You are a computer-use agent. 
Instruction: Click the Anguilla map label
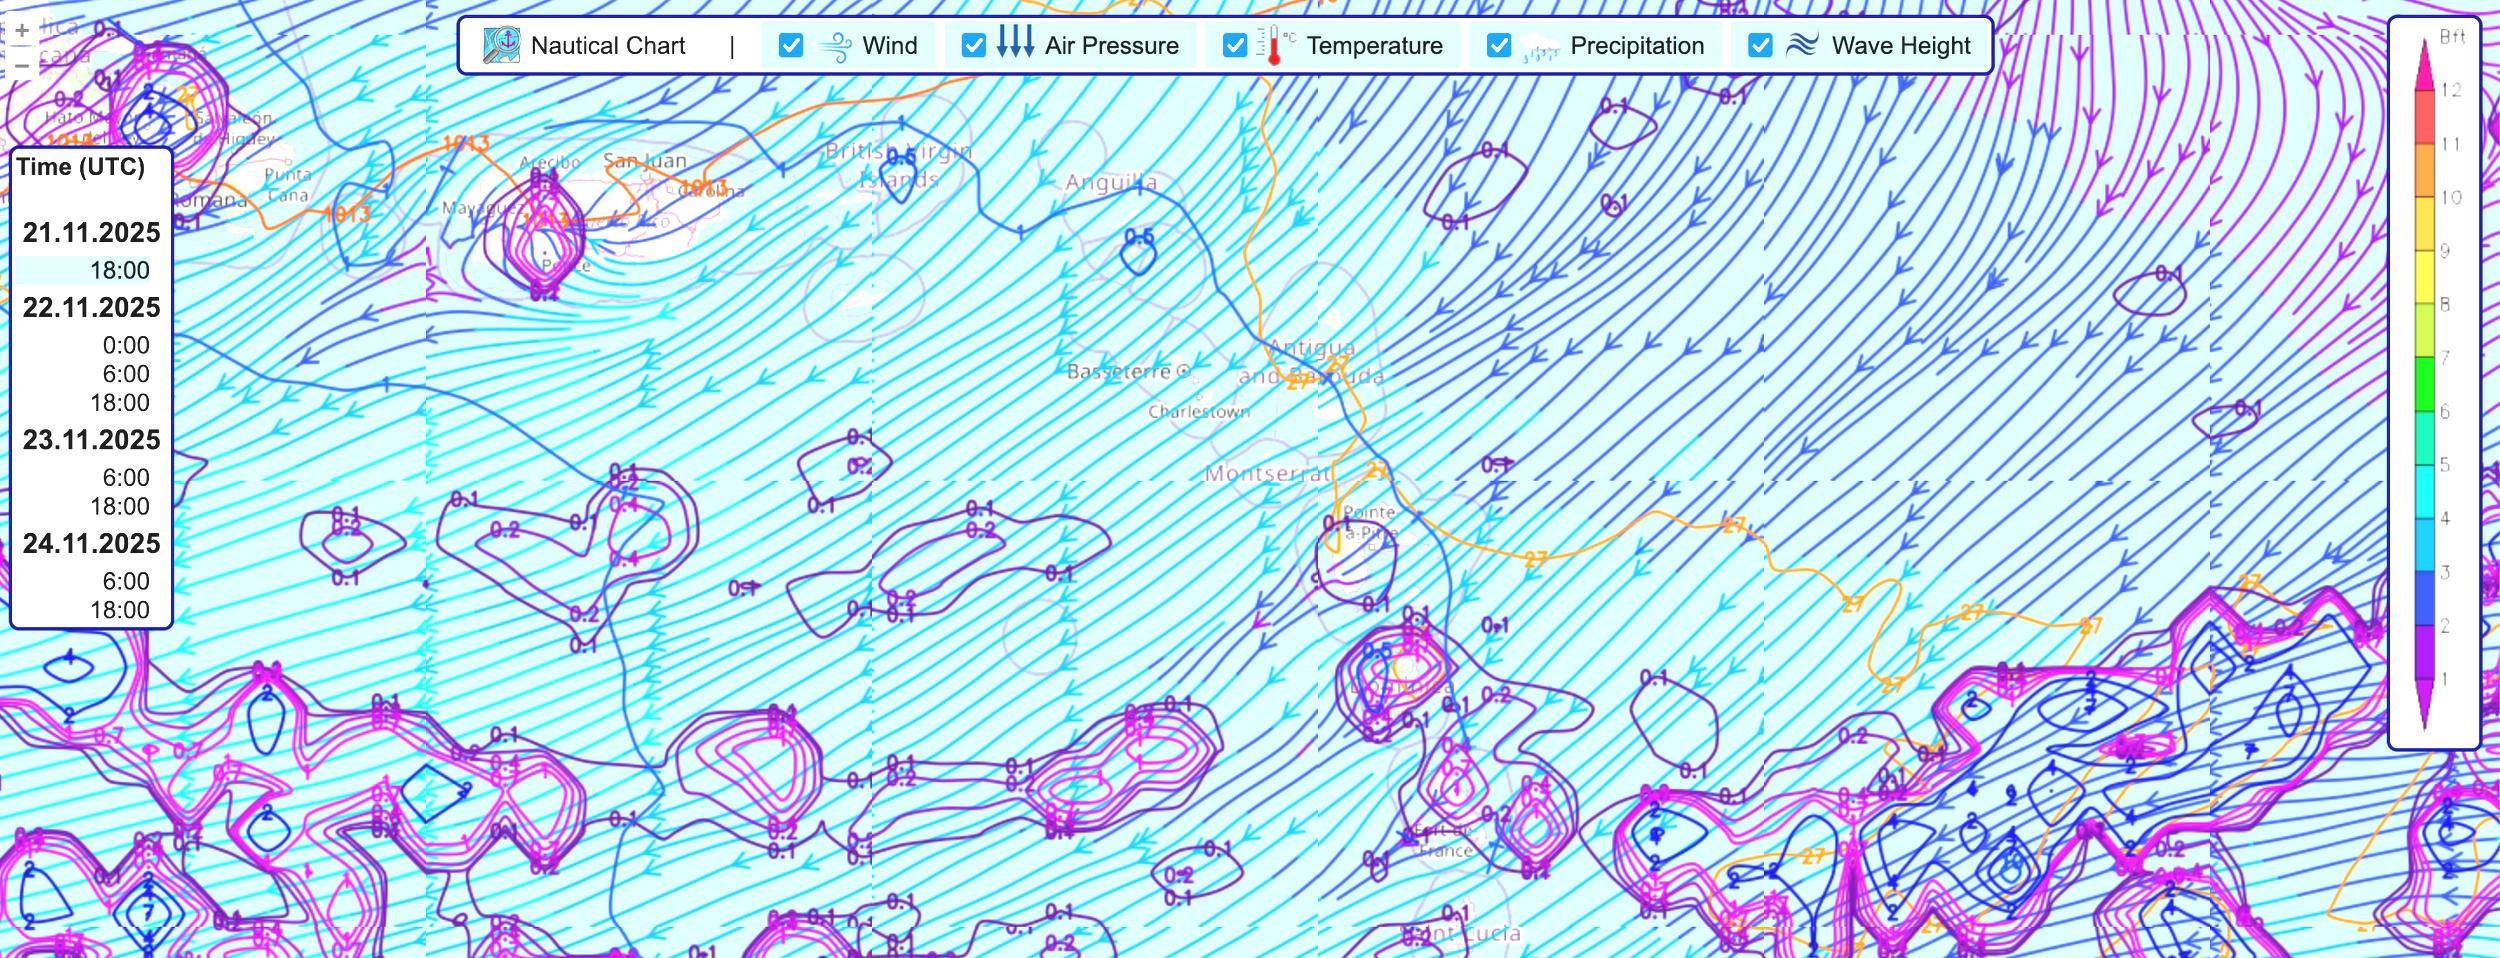click(x=1111, y=182)
